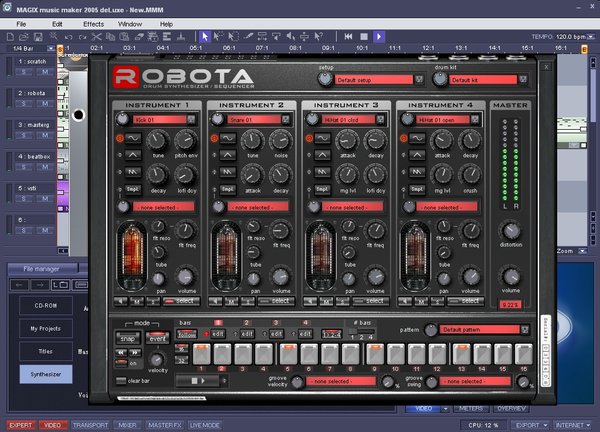Open the File menu

(21, 24)
